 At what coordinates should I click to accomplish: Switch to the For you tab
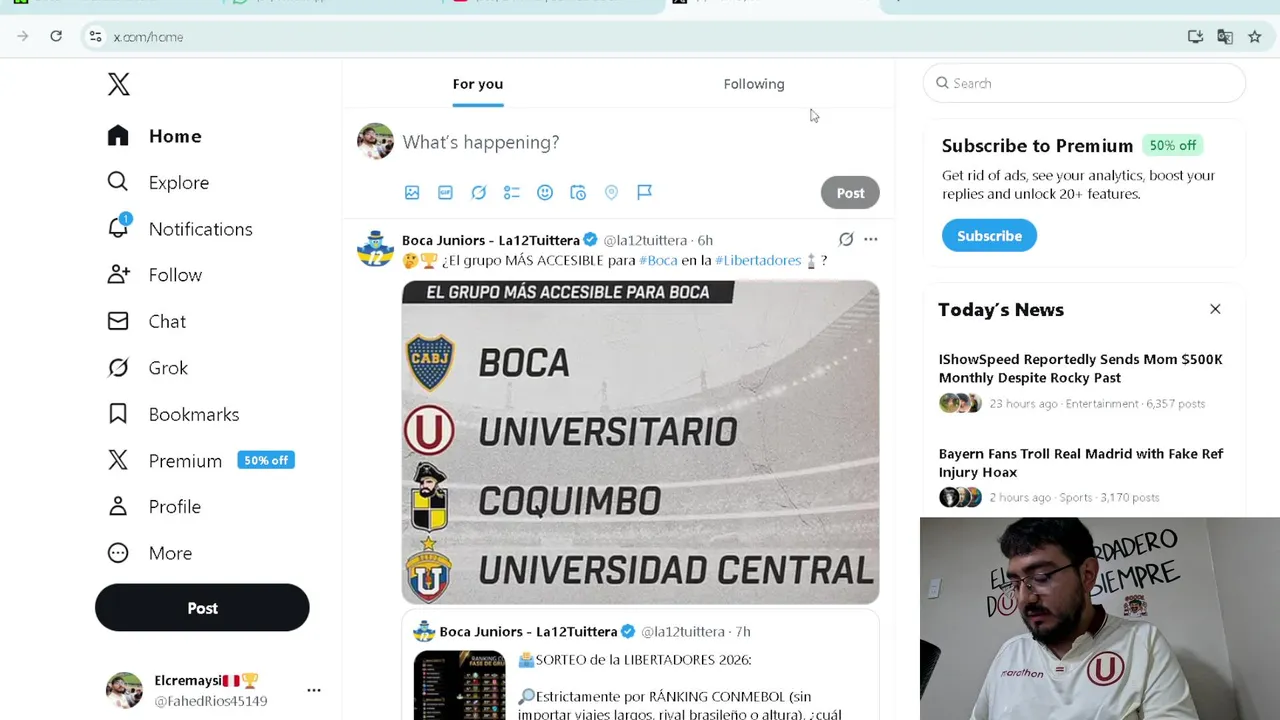click(x=478, y=84)
